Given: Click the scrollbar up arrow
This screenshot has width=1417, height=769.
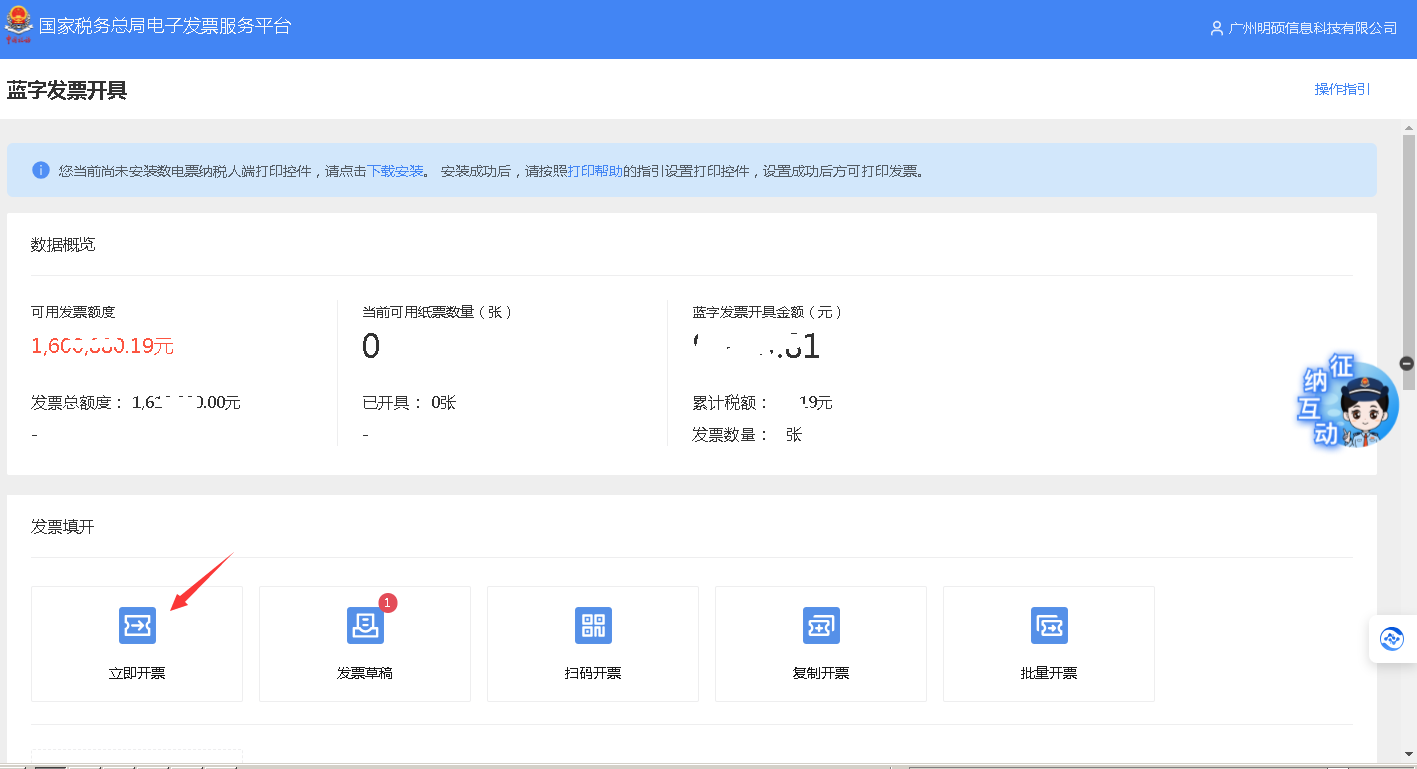Looking at the screenshot, I should point(1408,127).
